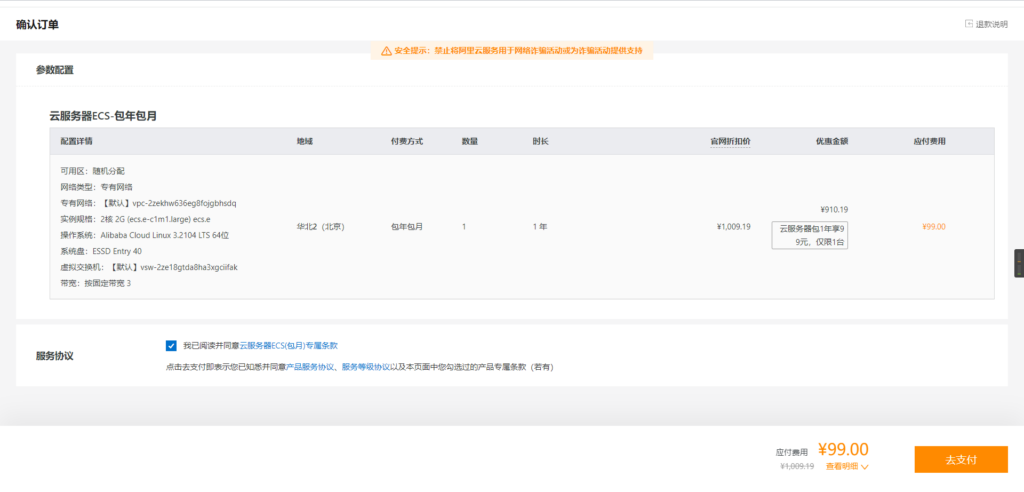Open the 服务等级协议 link
Viewport: 1024px width, 492px height.
(x=366, y=367)
